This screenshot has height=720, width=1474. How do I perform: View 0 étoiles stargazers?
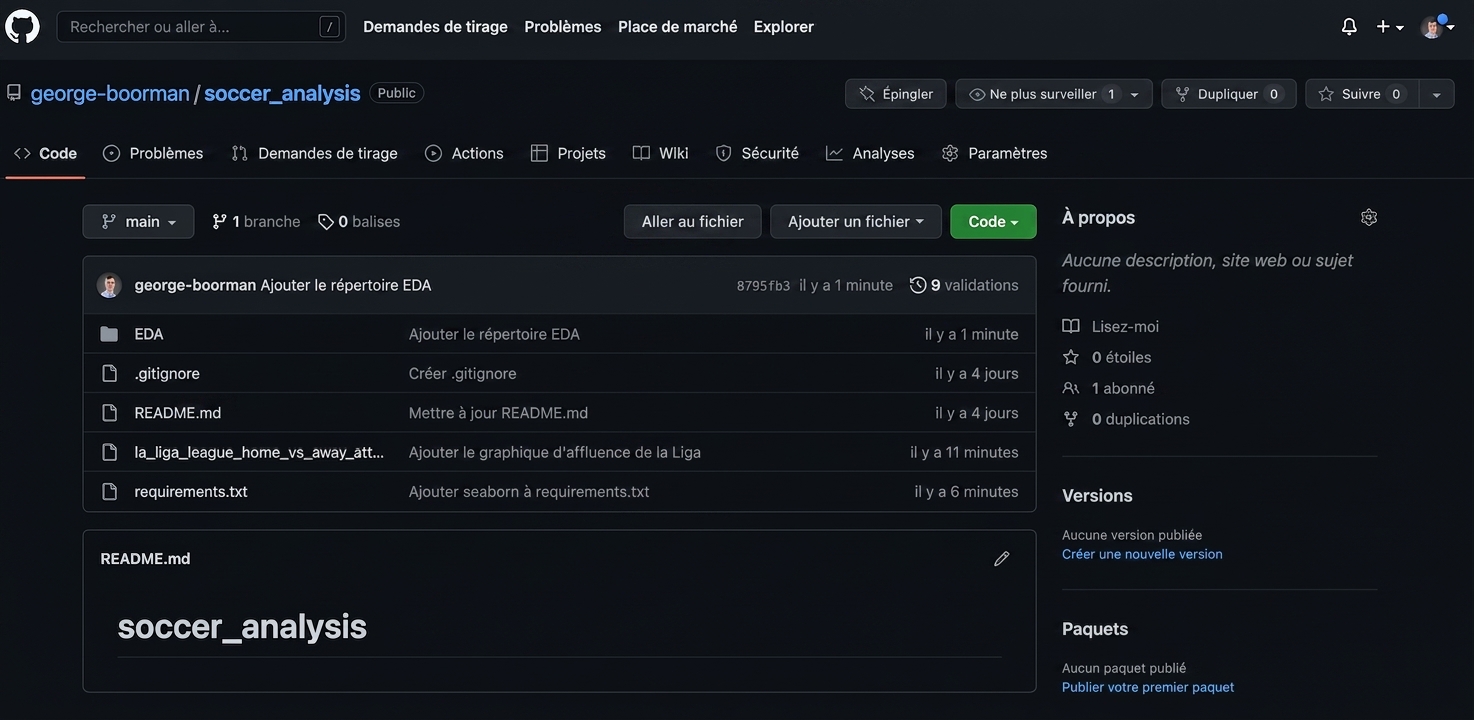coord(1107,357)
